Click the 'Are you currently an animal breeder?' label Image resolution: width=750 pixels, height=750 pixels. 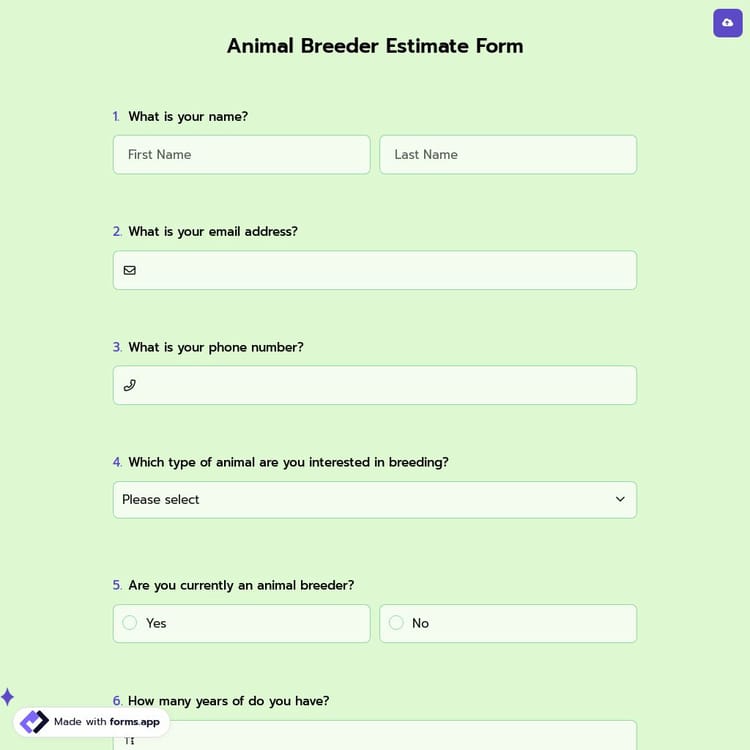[241, 585]
